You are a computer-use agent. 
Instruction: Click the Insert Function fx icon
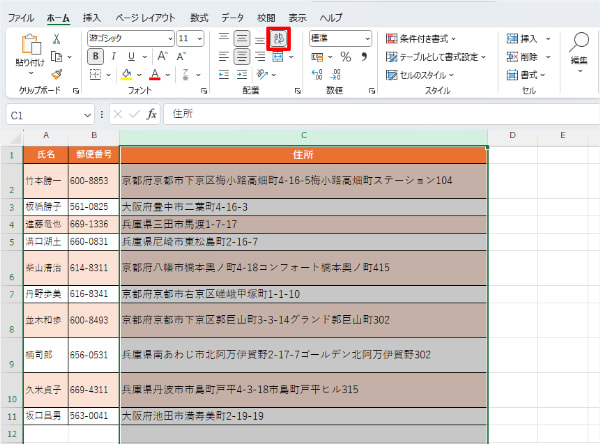[151, 114]
